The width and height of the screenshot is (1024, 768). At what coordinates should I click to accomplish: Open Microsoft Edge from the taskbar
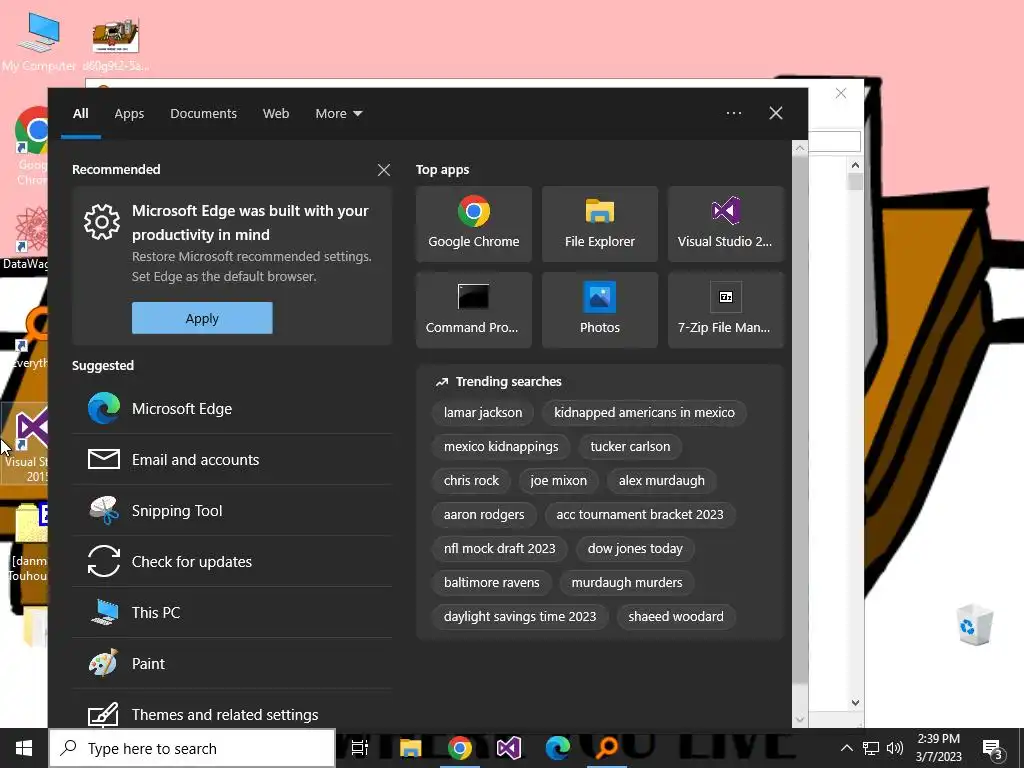click(558, 748)
